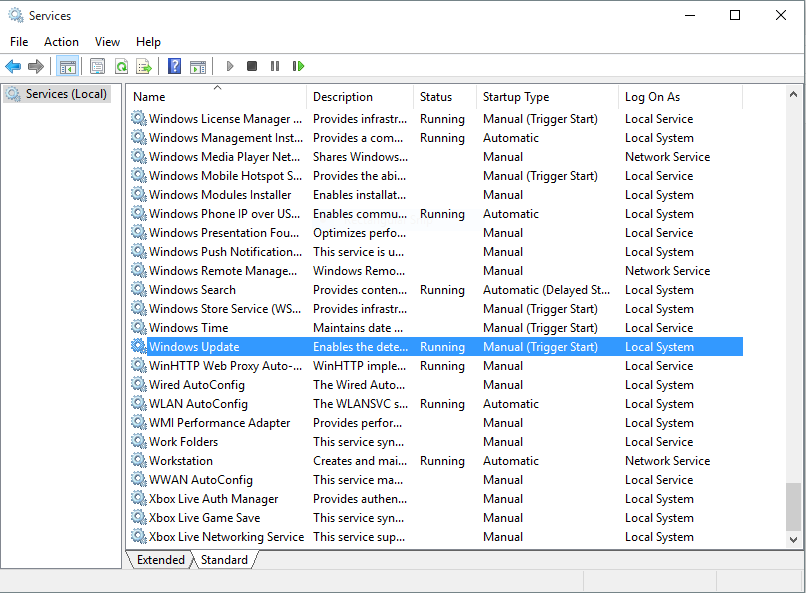
Task: Click 'Maintains date ...' description cell
Action: [358, 328]
